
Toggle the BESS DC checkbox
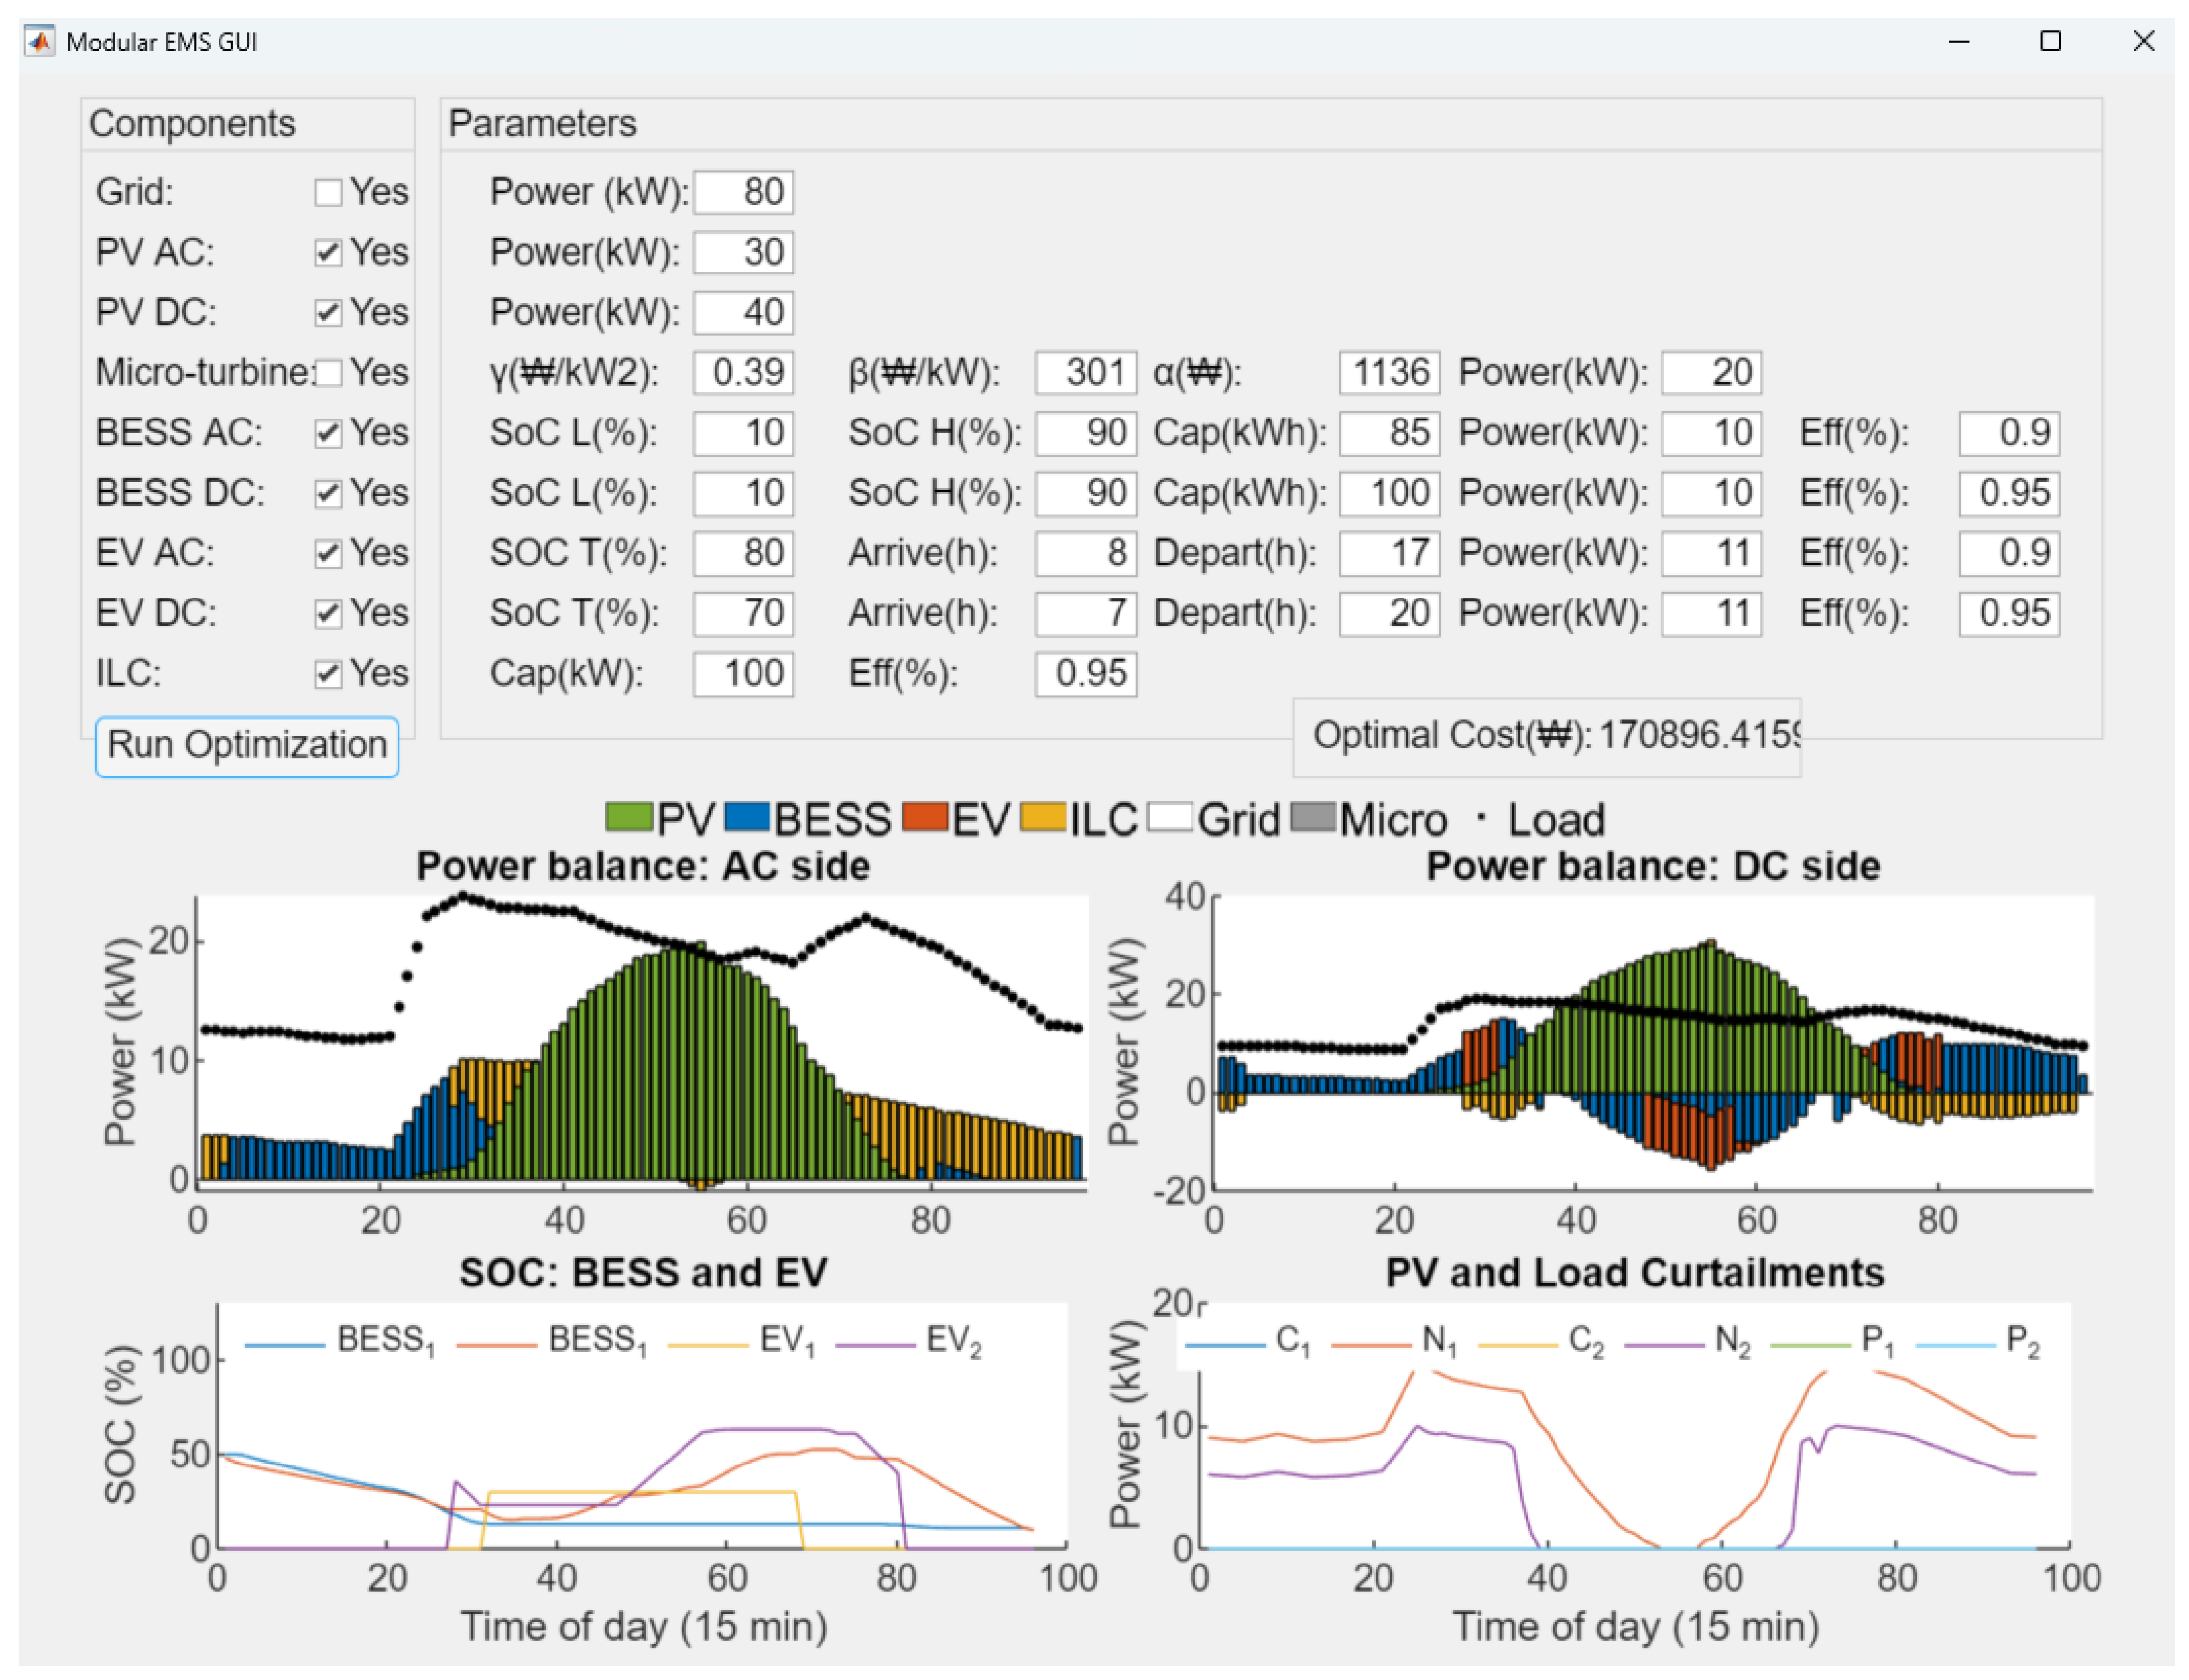[x=328, y=493]
